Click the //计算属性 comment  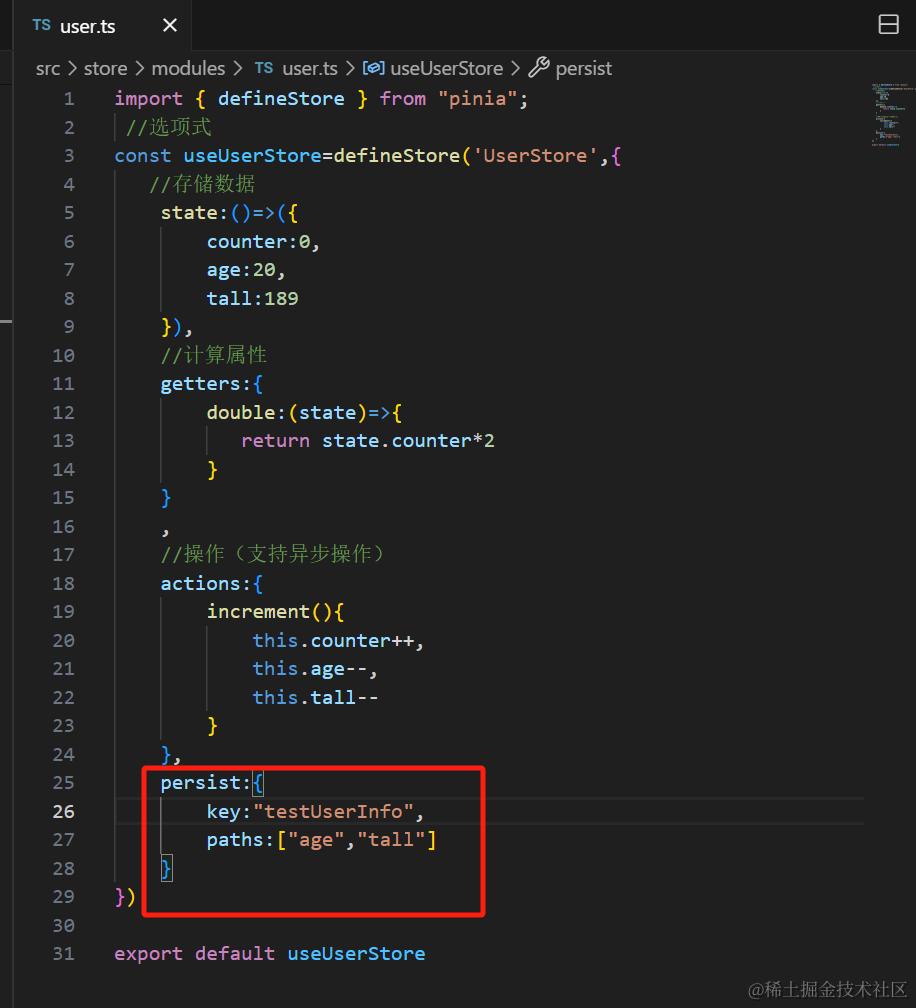click(213, 355)
